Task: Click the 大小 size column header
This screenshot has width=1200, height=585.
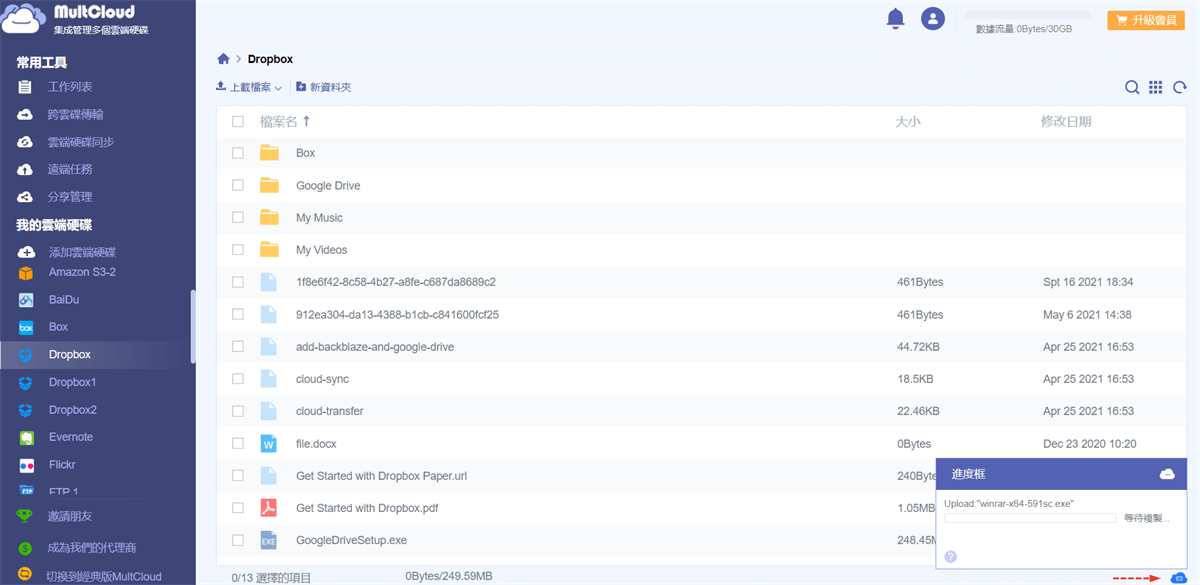Action: coord(908,121)
